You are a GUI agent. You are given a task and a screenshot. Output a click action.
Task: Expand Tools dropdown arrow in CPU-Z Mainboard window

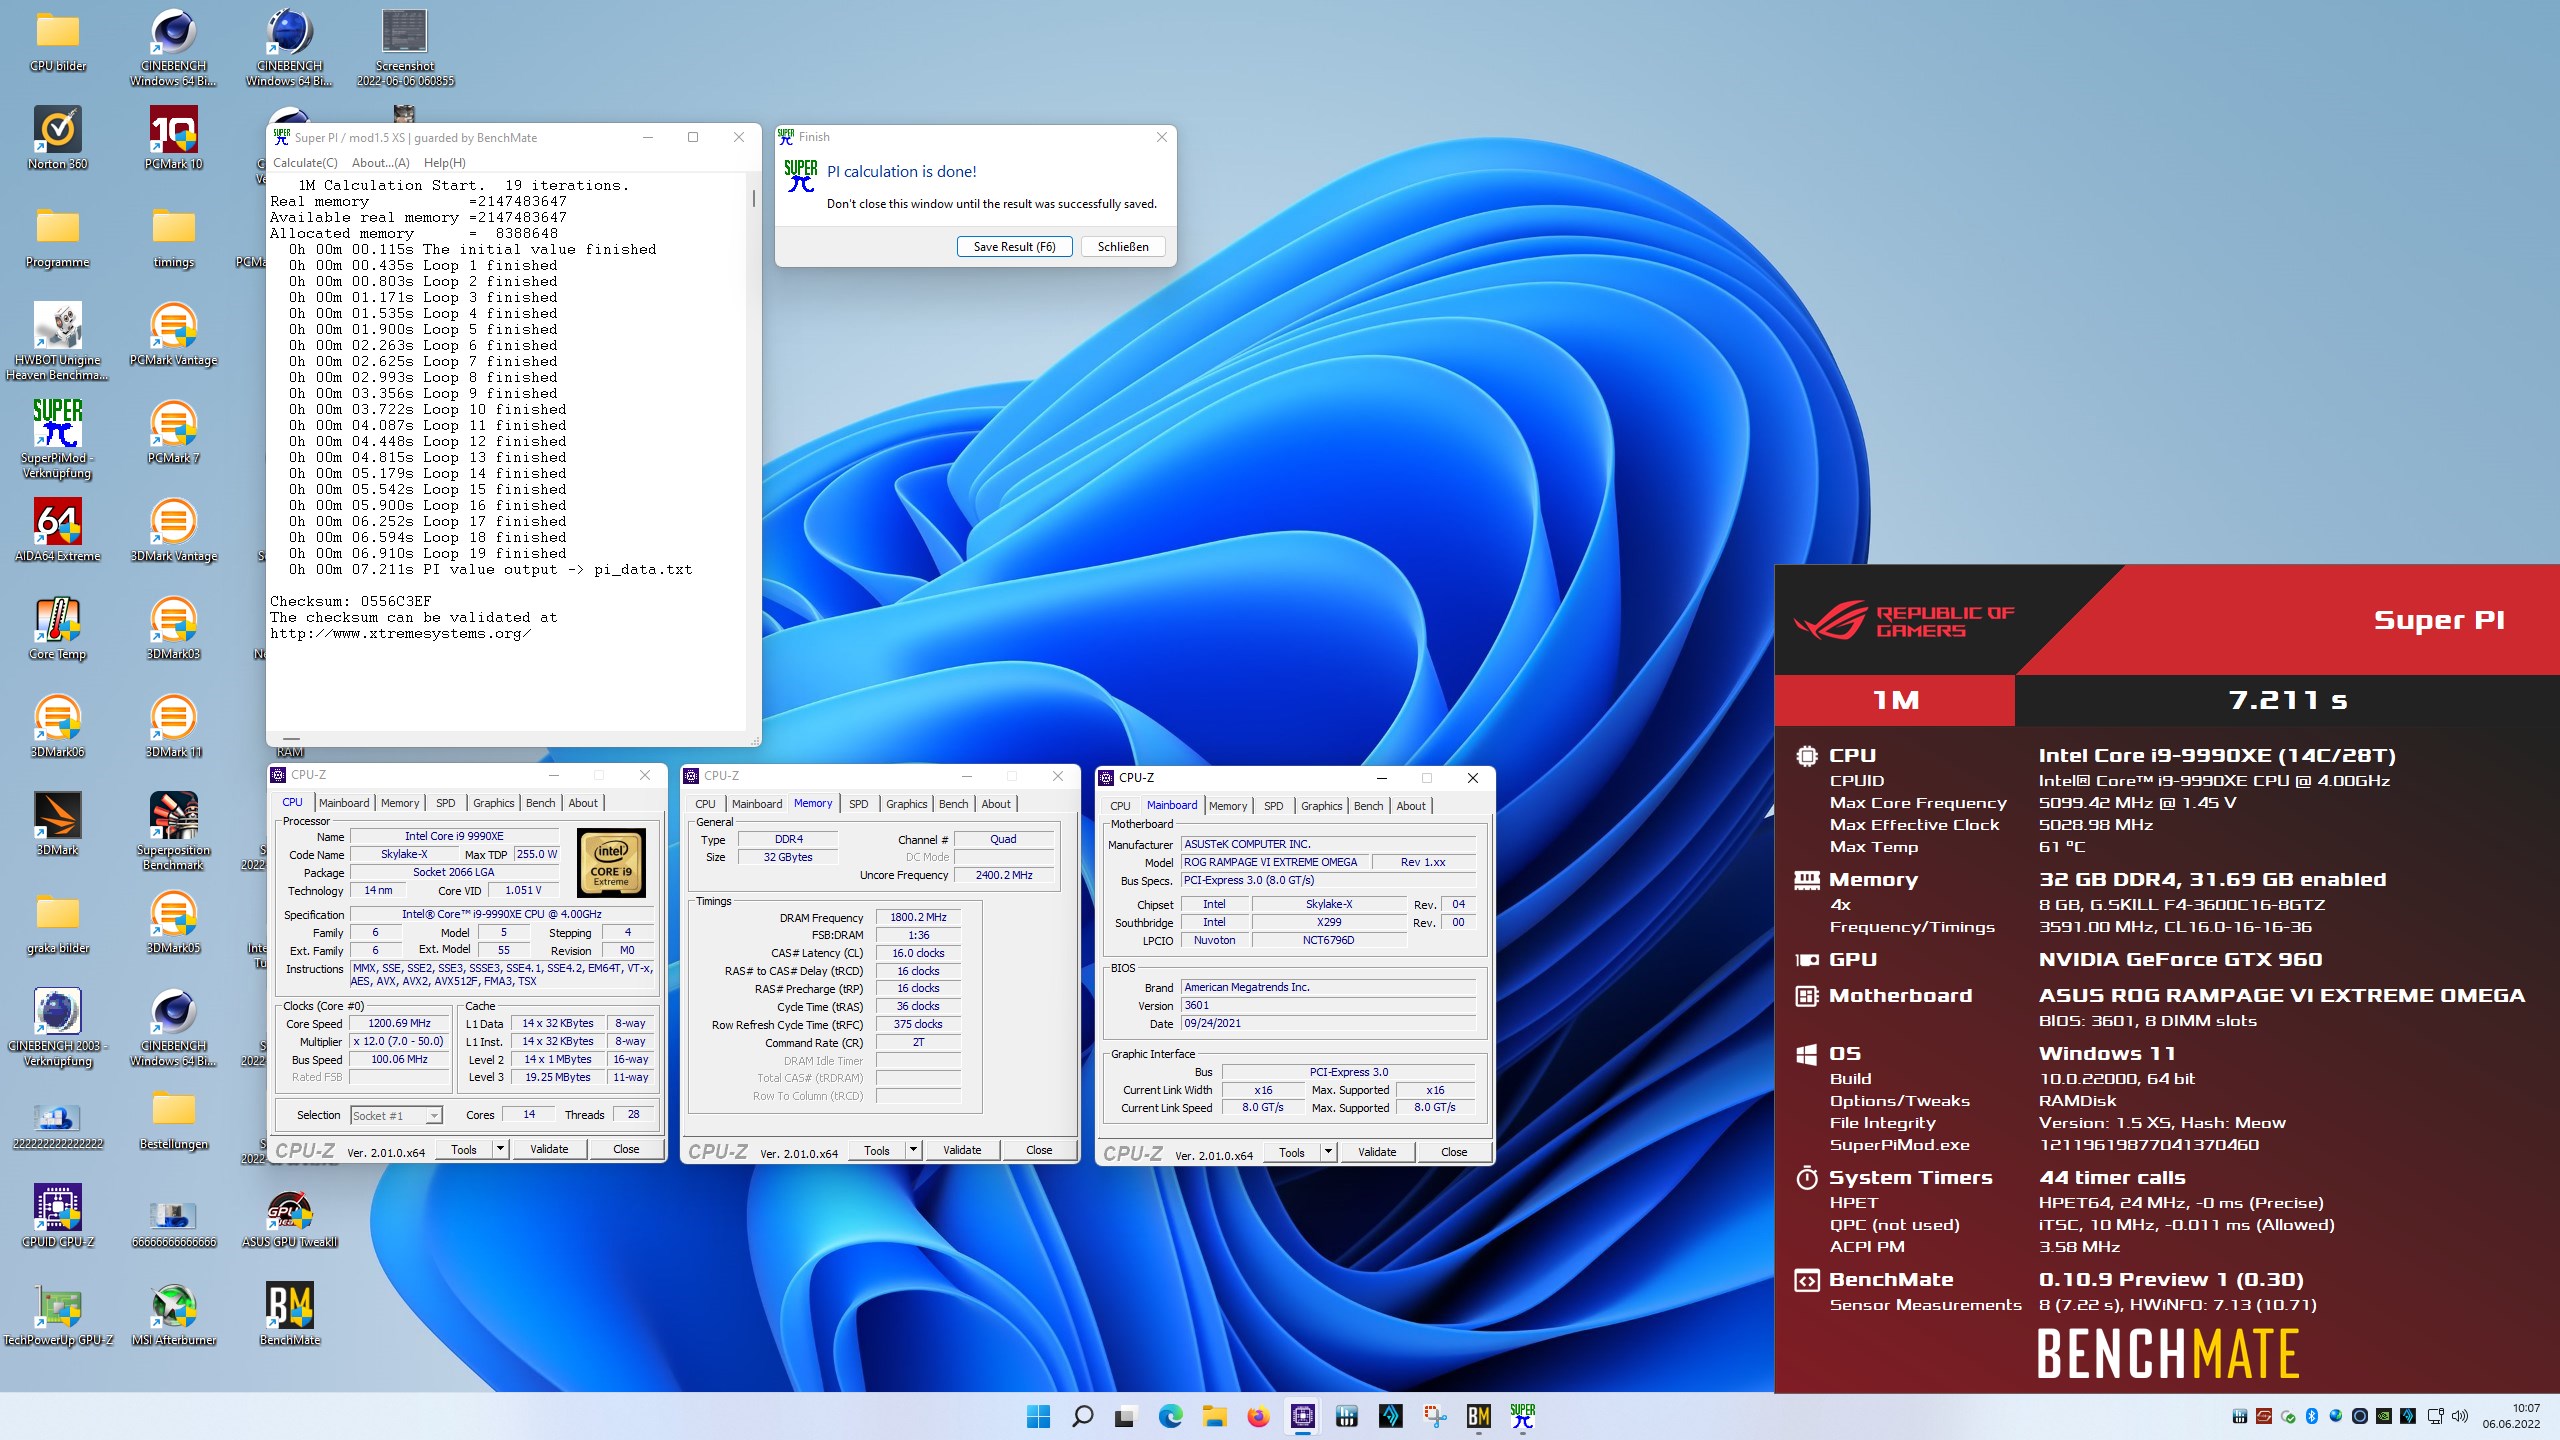click(x=1328, y=1152)
